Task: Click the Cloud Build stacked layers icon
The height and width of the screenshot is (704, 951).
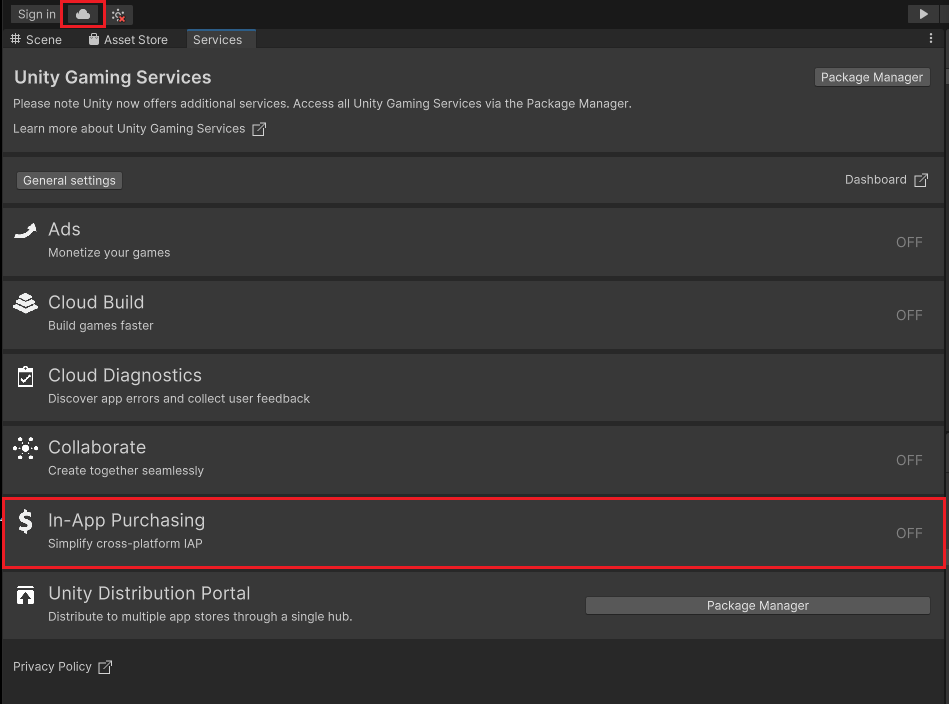Action: point(25,303)
